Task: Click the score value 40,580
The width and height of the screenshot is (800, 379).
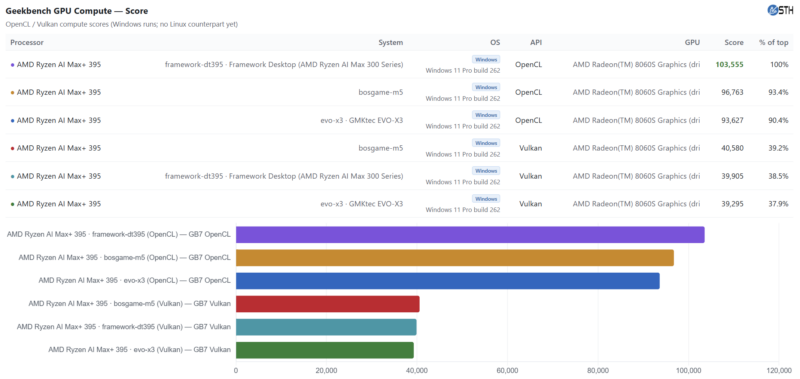Action: [732, 148]
